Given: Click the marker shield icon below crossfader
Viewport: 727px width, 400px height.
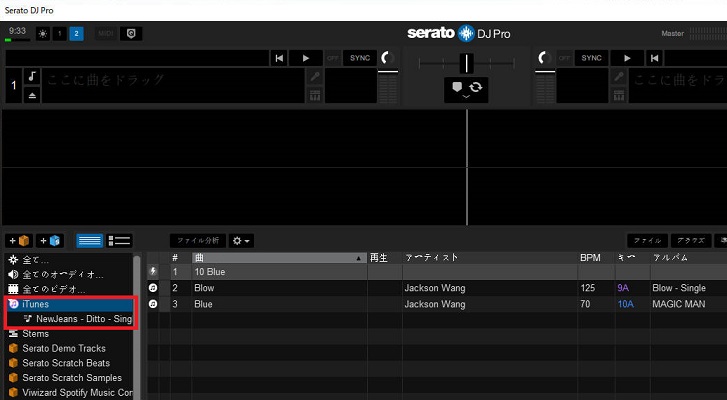Looking at the screenshot, I should tap(457, 87).
